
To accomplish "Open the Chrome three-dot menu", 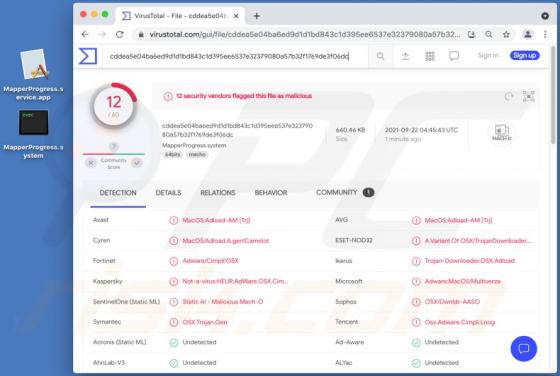I will [545, 34].
